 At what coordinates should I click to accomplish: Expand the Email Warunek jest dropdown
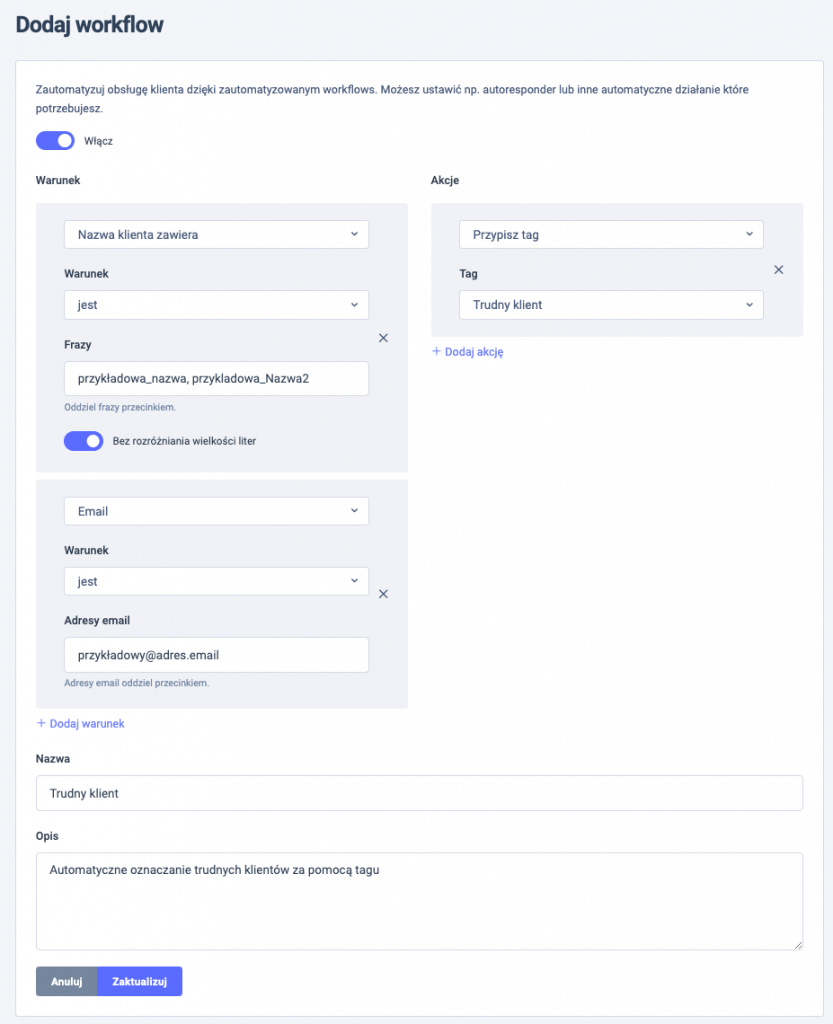click(x=216, y=581)
